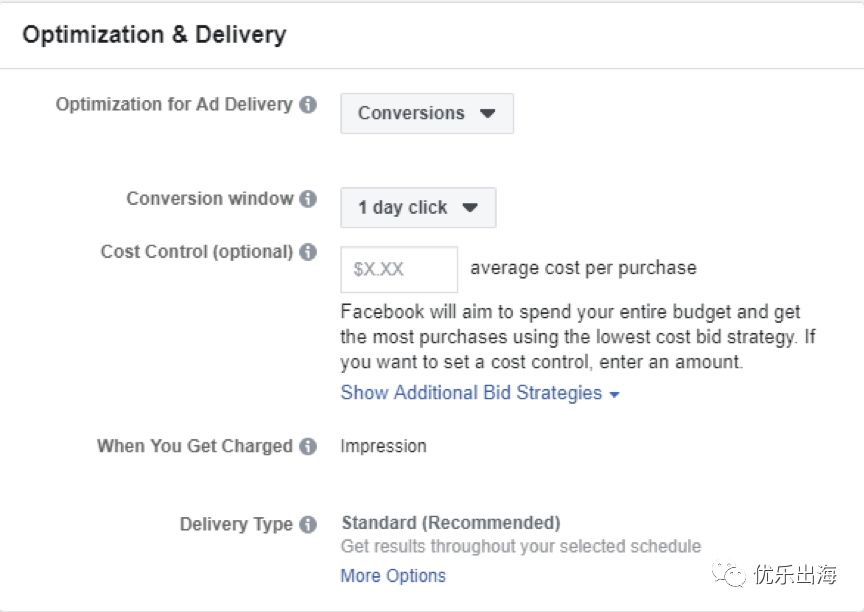Expand Show Additional Bid Strategies
The width and height of the screenshot is (864, 612).
point(480,393)
